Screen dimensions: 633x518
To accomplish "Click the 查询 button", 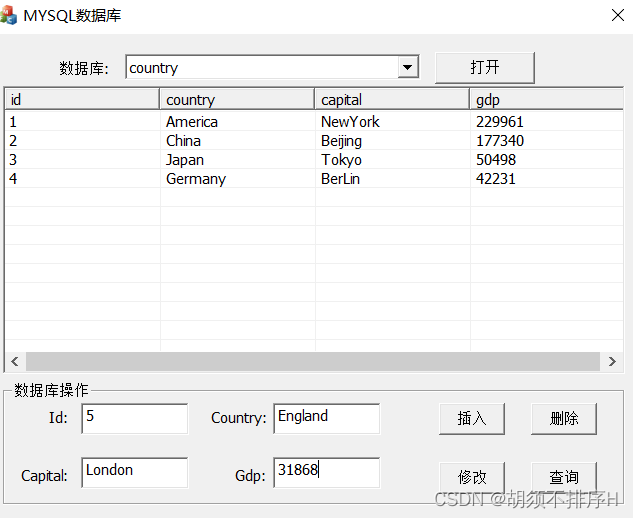I will (564, 477).
